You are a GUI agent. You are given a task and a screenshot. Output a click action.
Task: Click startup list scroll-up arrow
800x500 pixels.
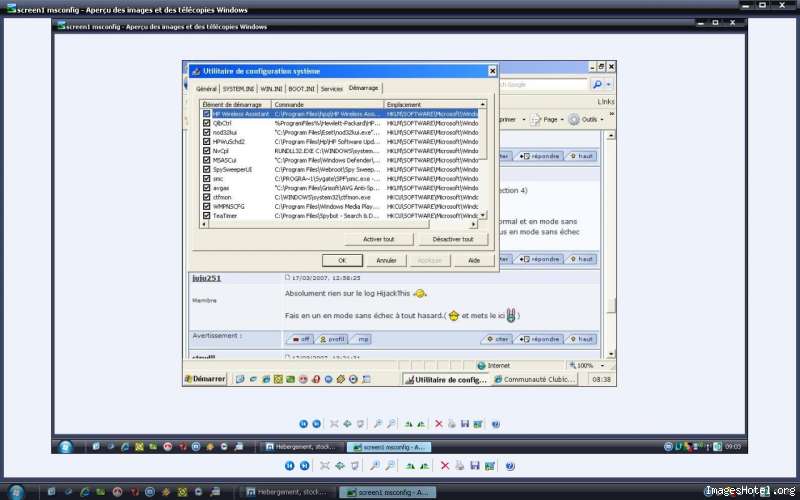483,104
